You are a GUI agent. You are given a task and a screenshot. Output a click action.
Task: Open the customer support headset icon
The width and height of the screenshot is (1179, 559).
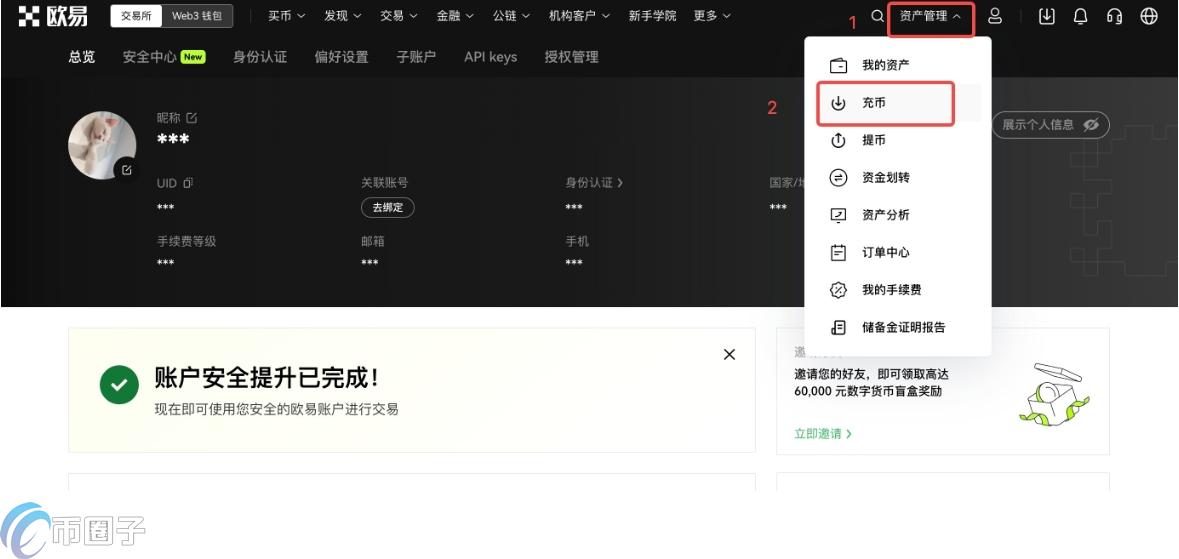coord(1114,16)
